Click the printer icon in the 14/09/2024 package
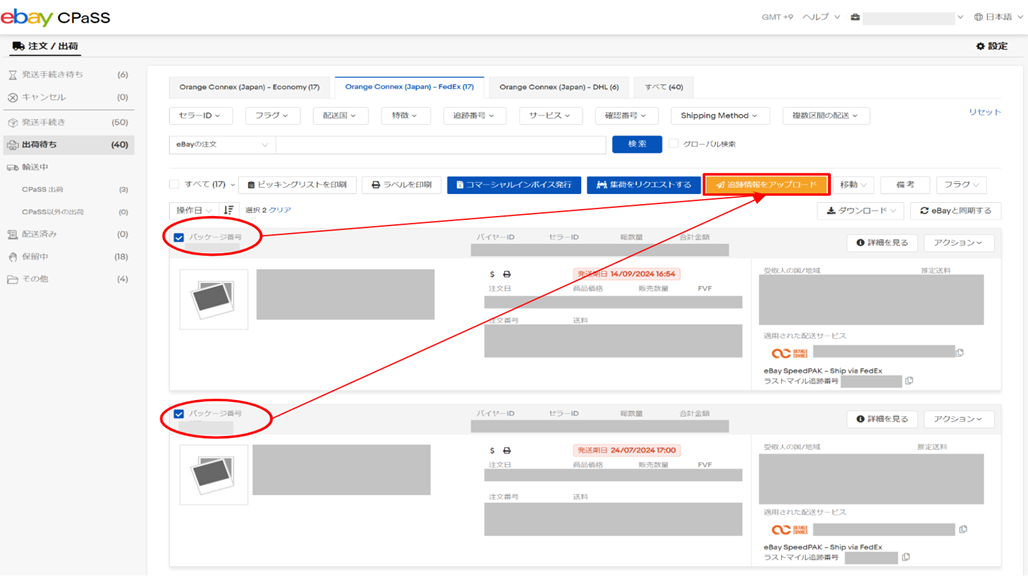Screen dimensions: 1028x577 point(507,274)
